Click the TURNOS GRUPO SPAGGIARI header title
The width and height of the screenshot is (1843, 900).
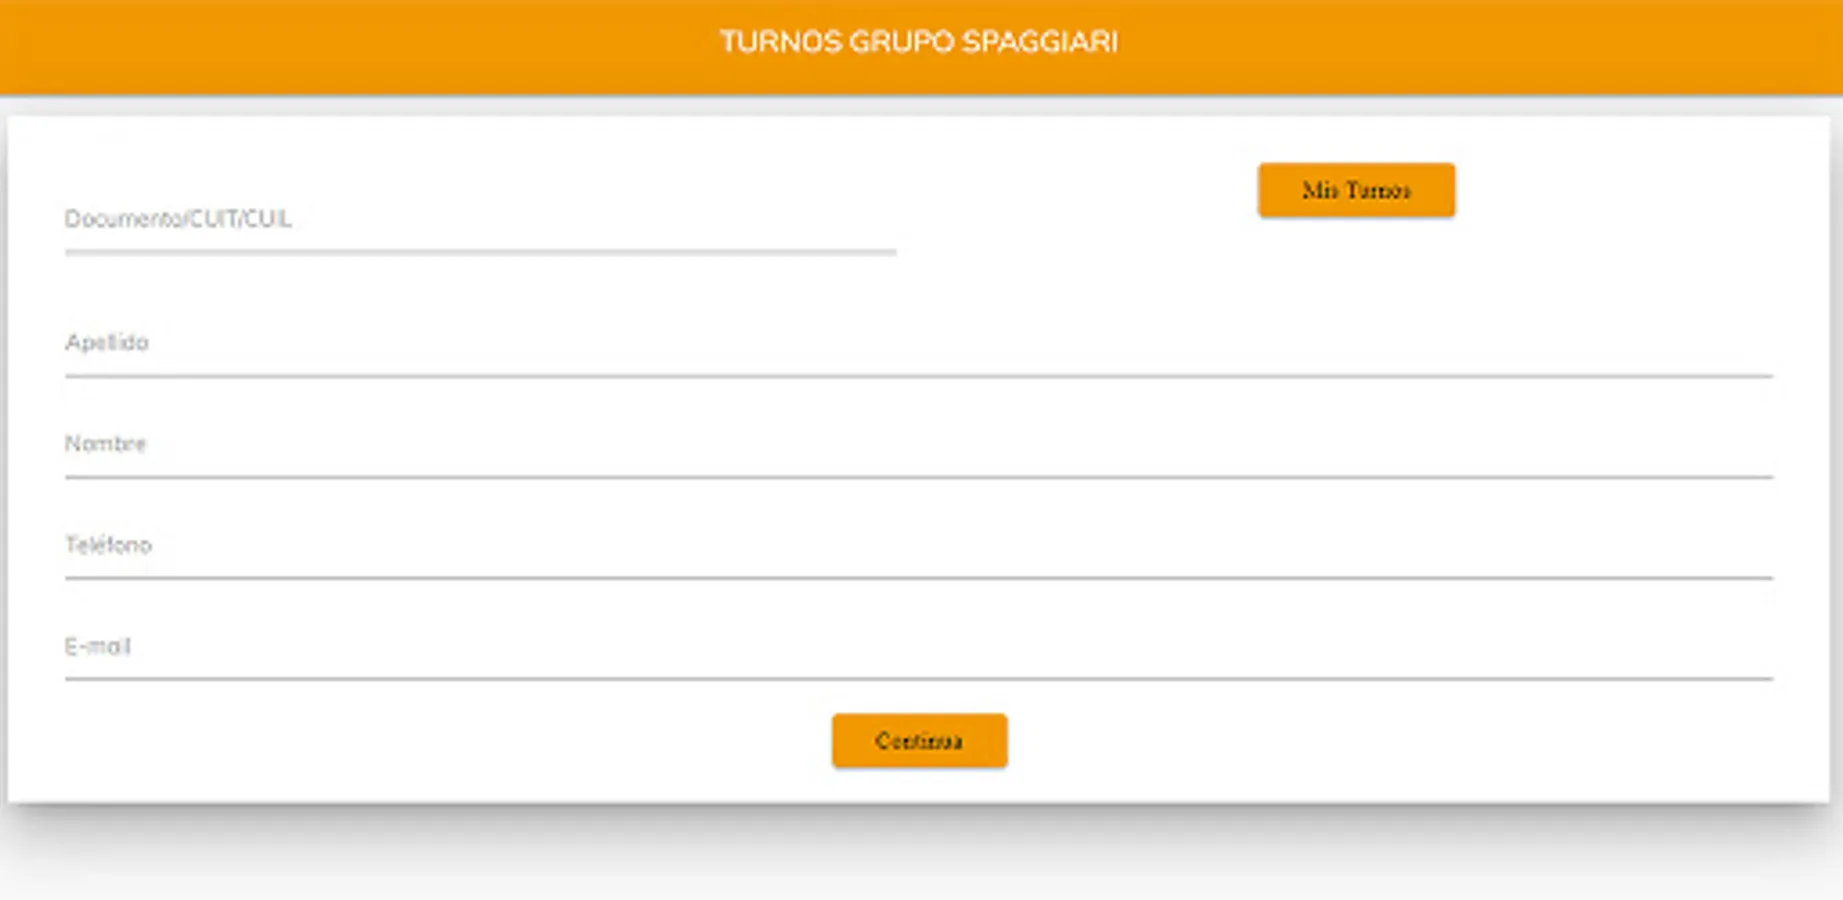919,42
